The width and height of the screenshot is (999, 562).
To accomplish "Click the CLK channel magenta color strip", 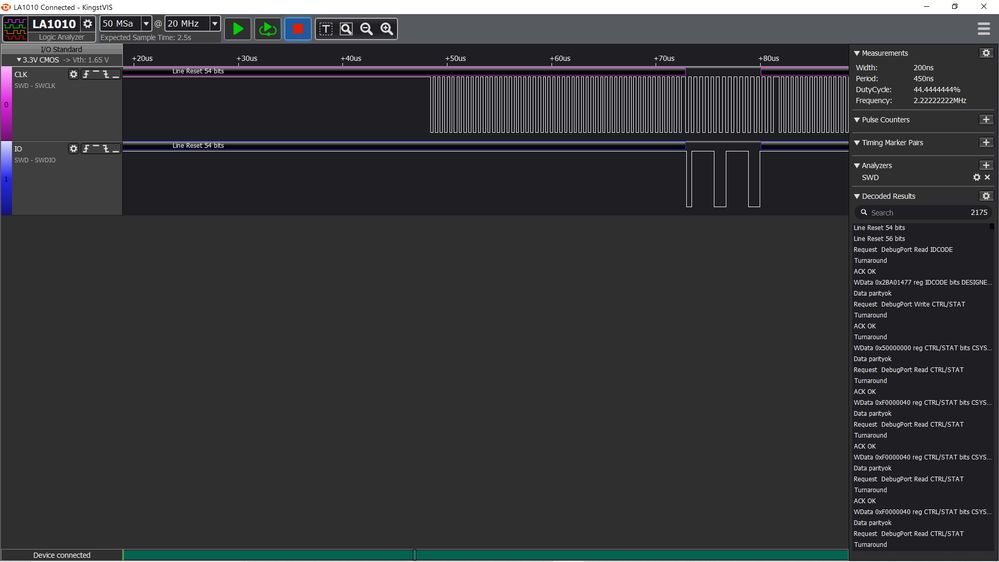I will (6, 103).
